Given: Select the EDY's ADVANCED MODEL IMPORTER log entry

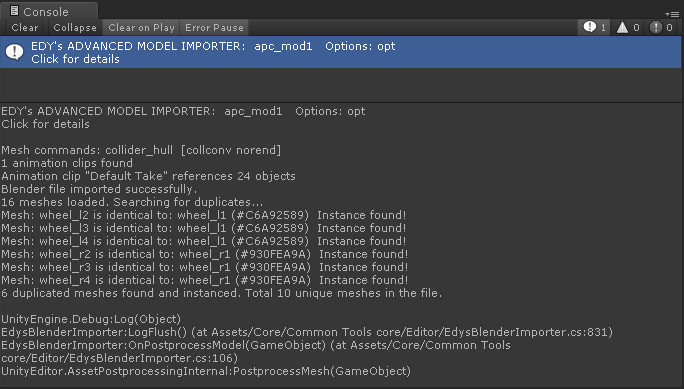Looking at the screenshot, I should coord(340,52).
